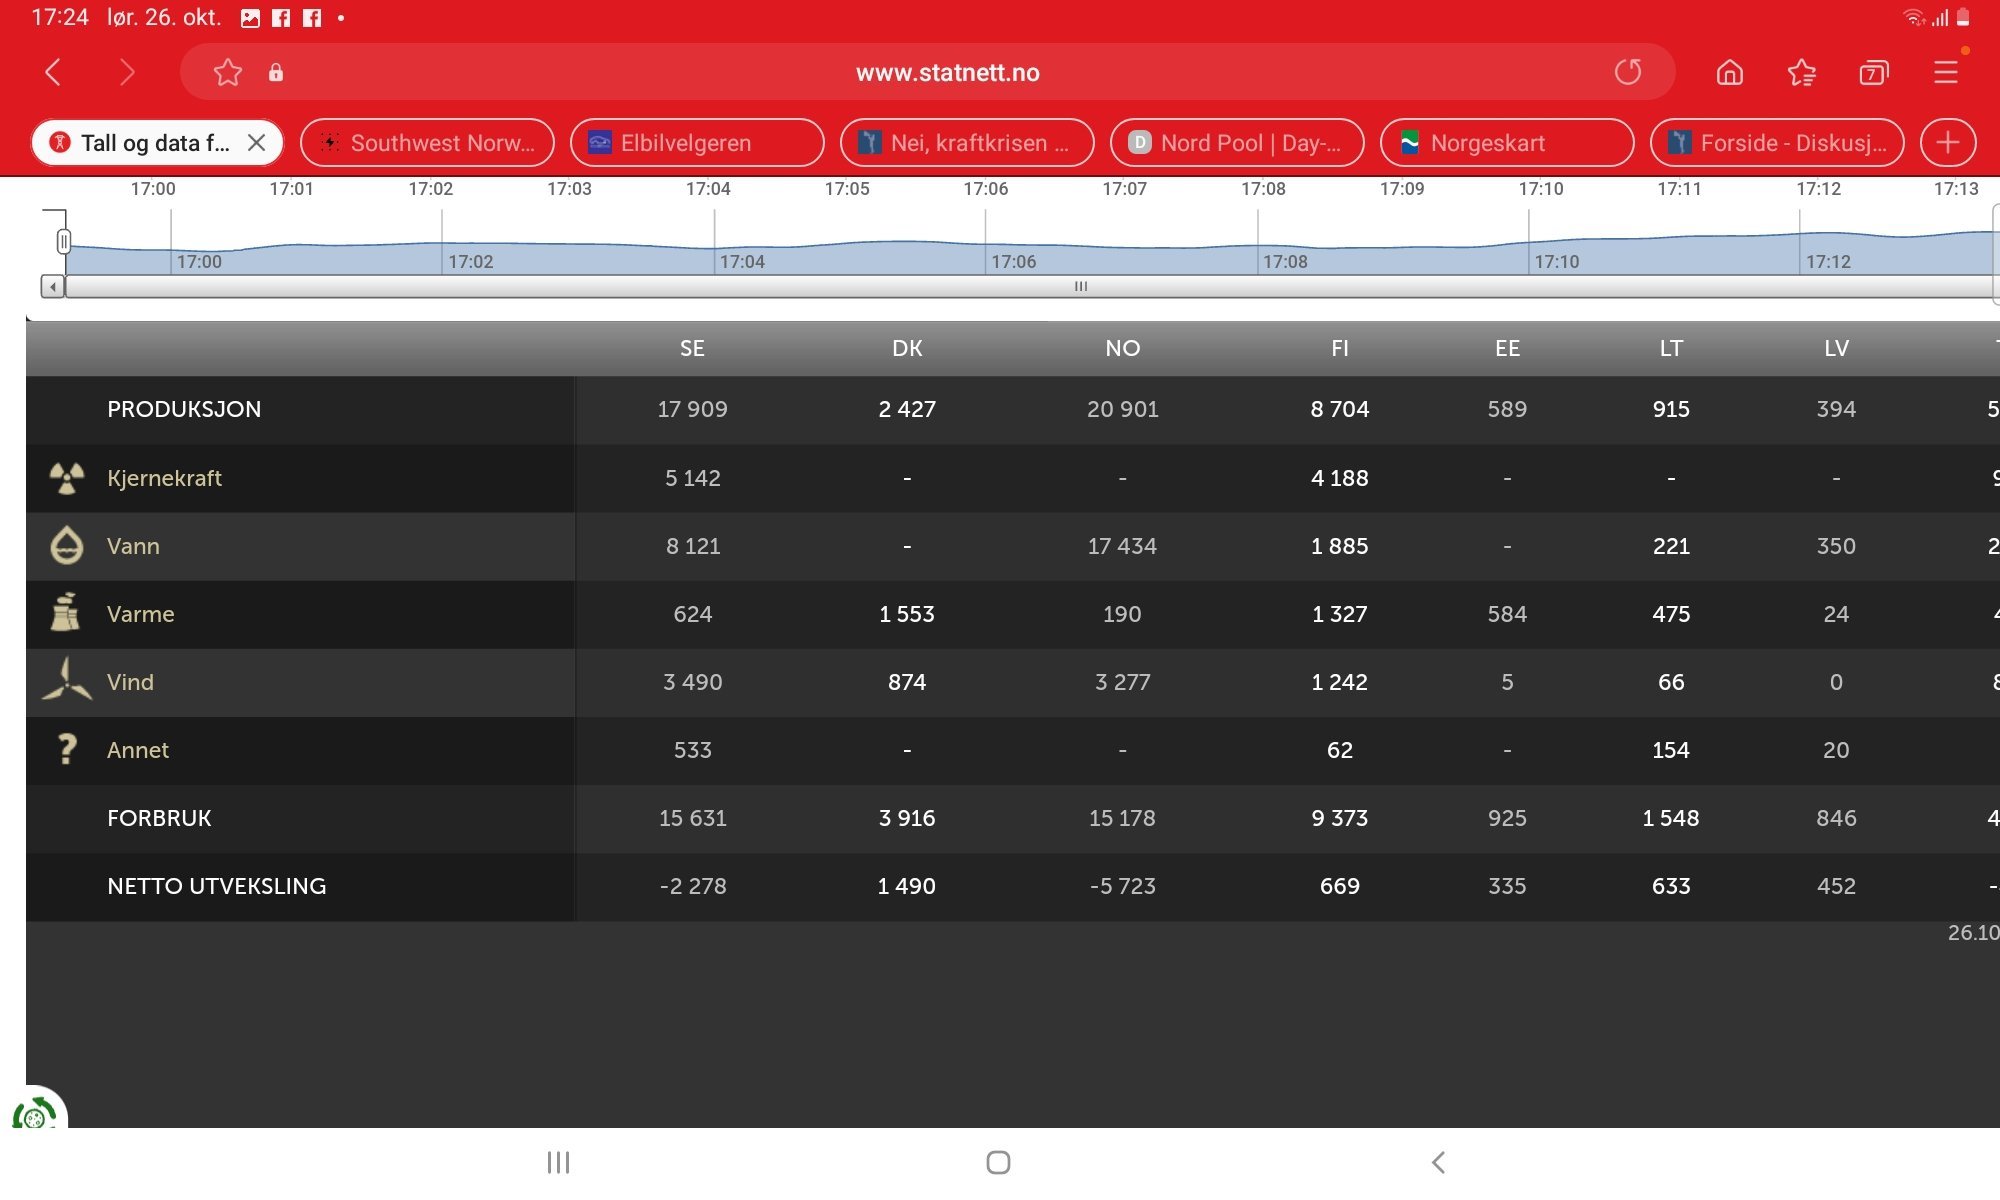Select the Vann row label

133,546
